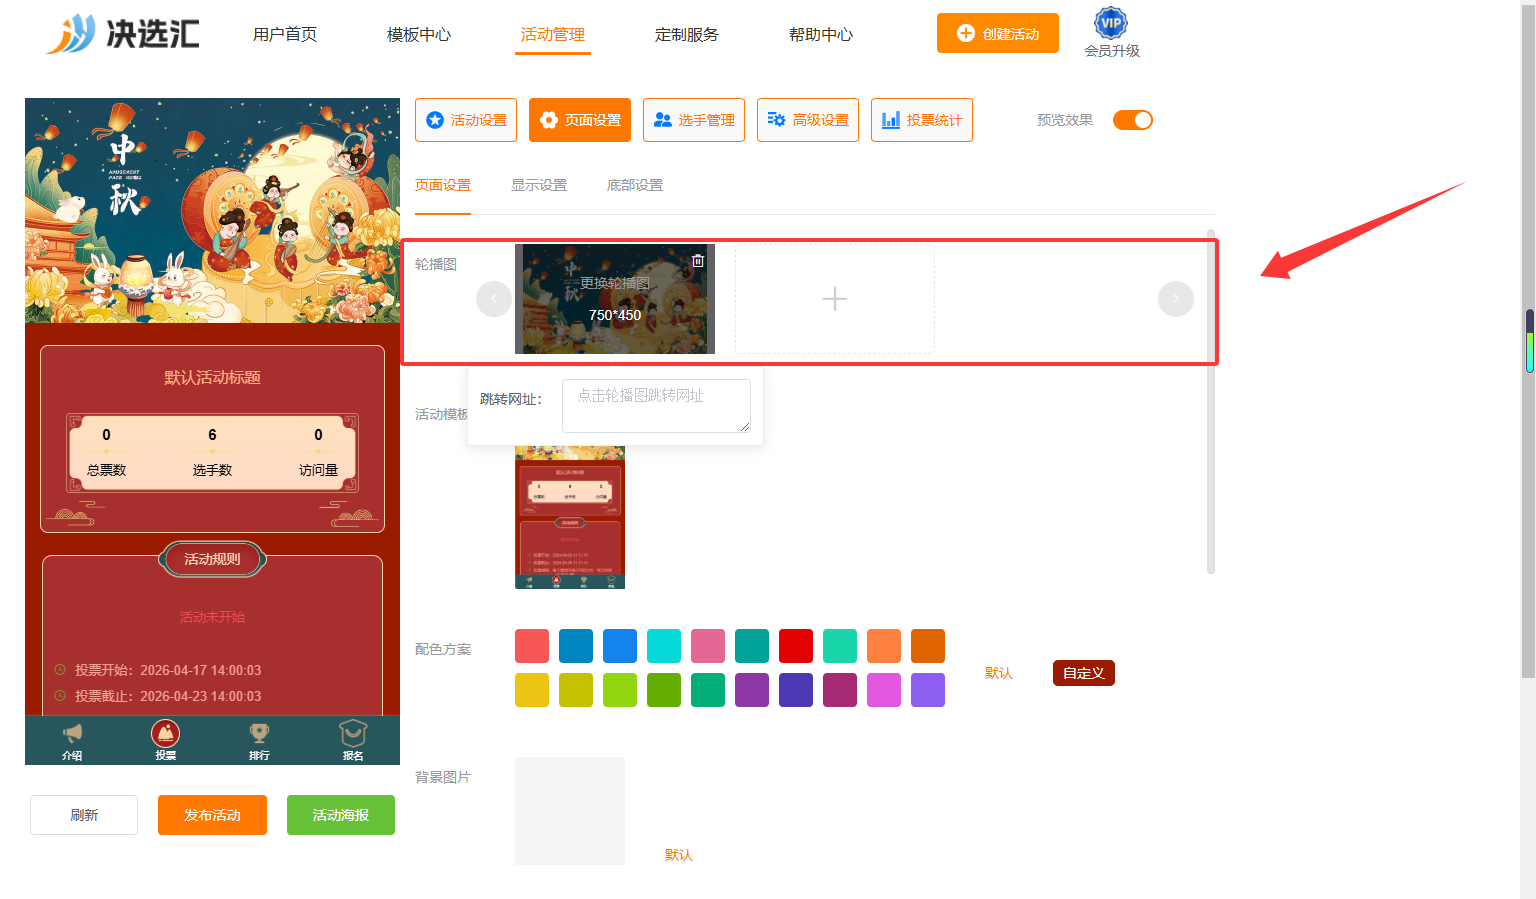Click carousel image thumbnail 750*450

pyautogui.click(x=615, y=299)
